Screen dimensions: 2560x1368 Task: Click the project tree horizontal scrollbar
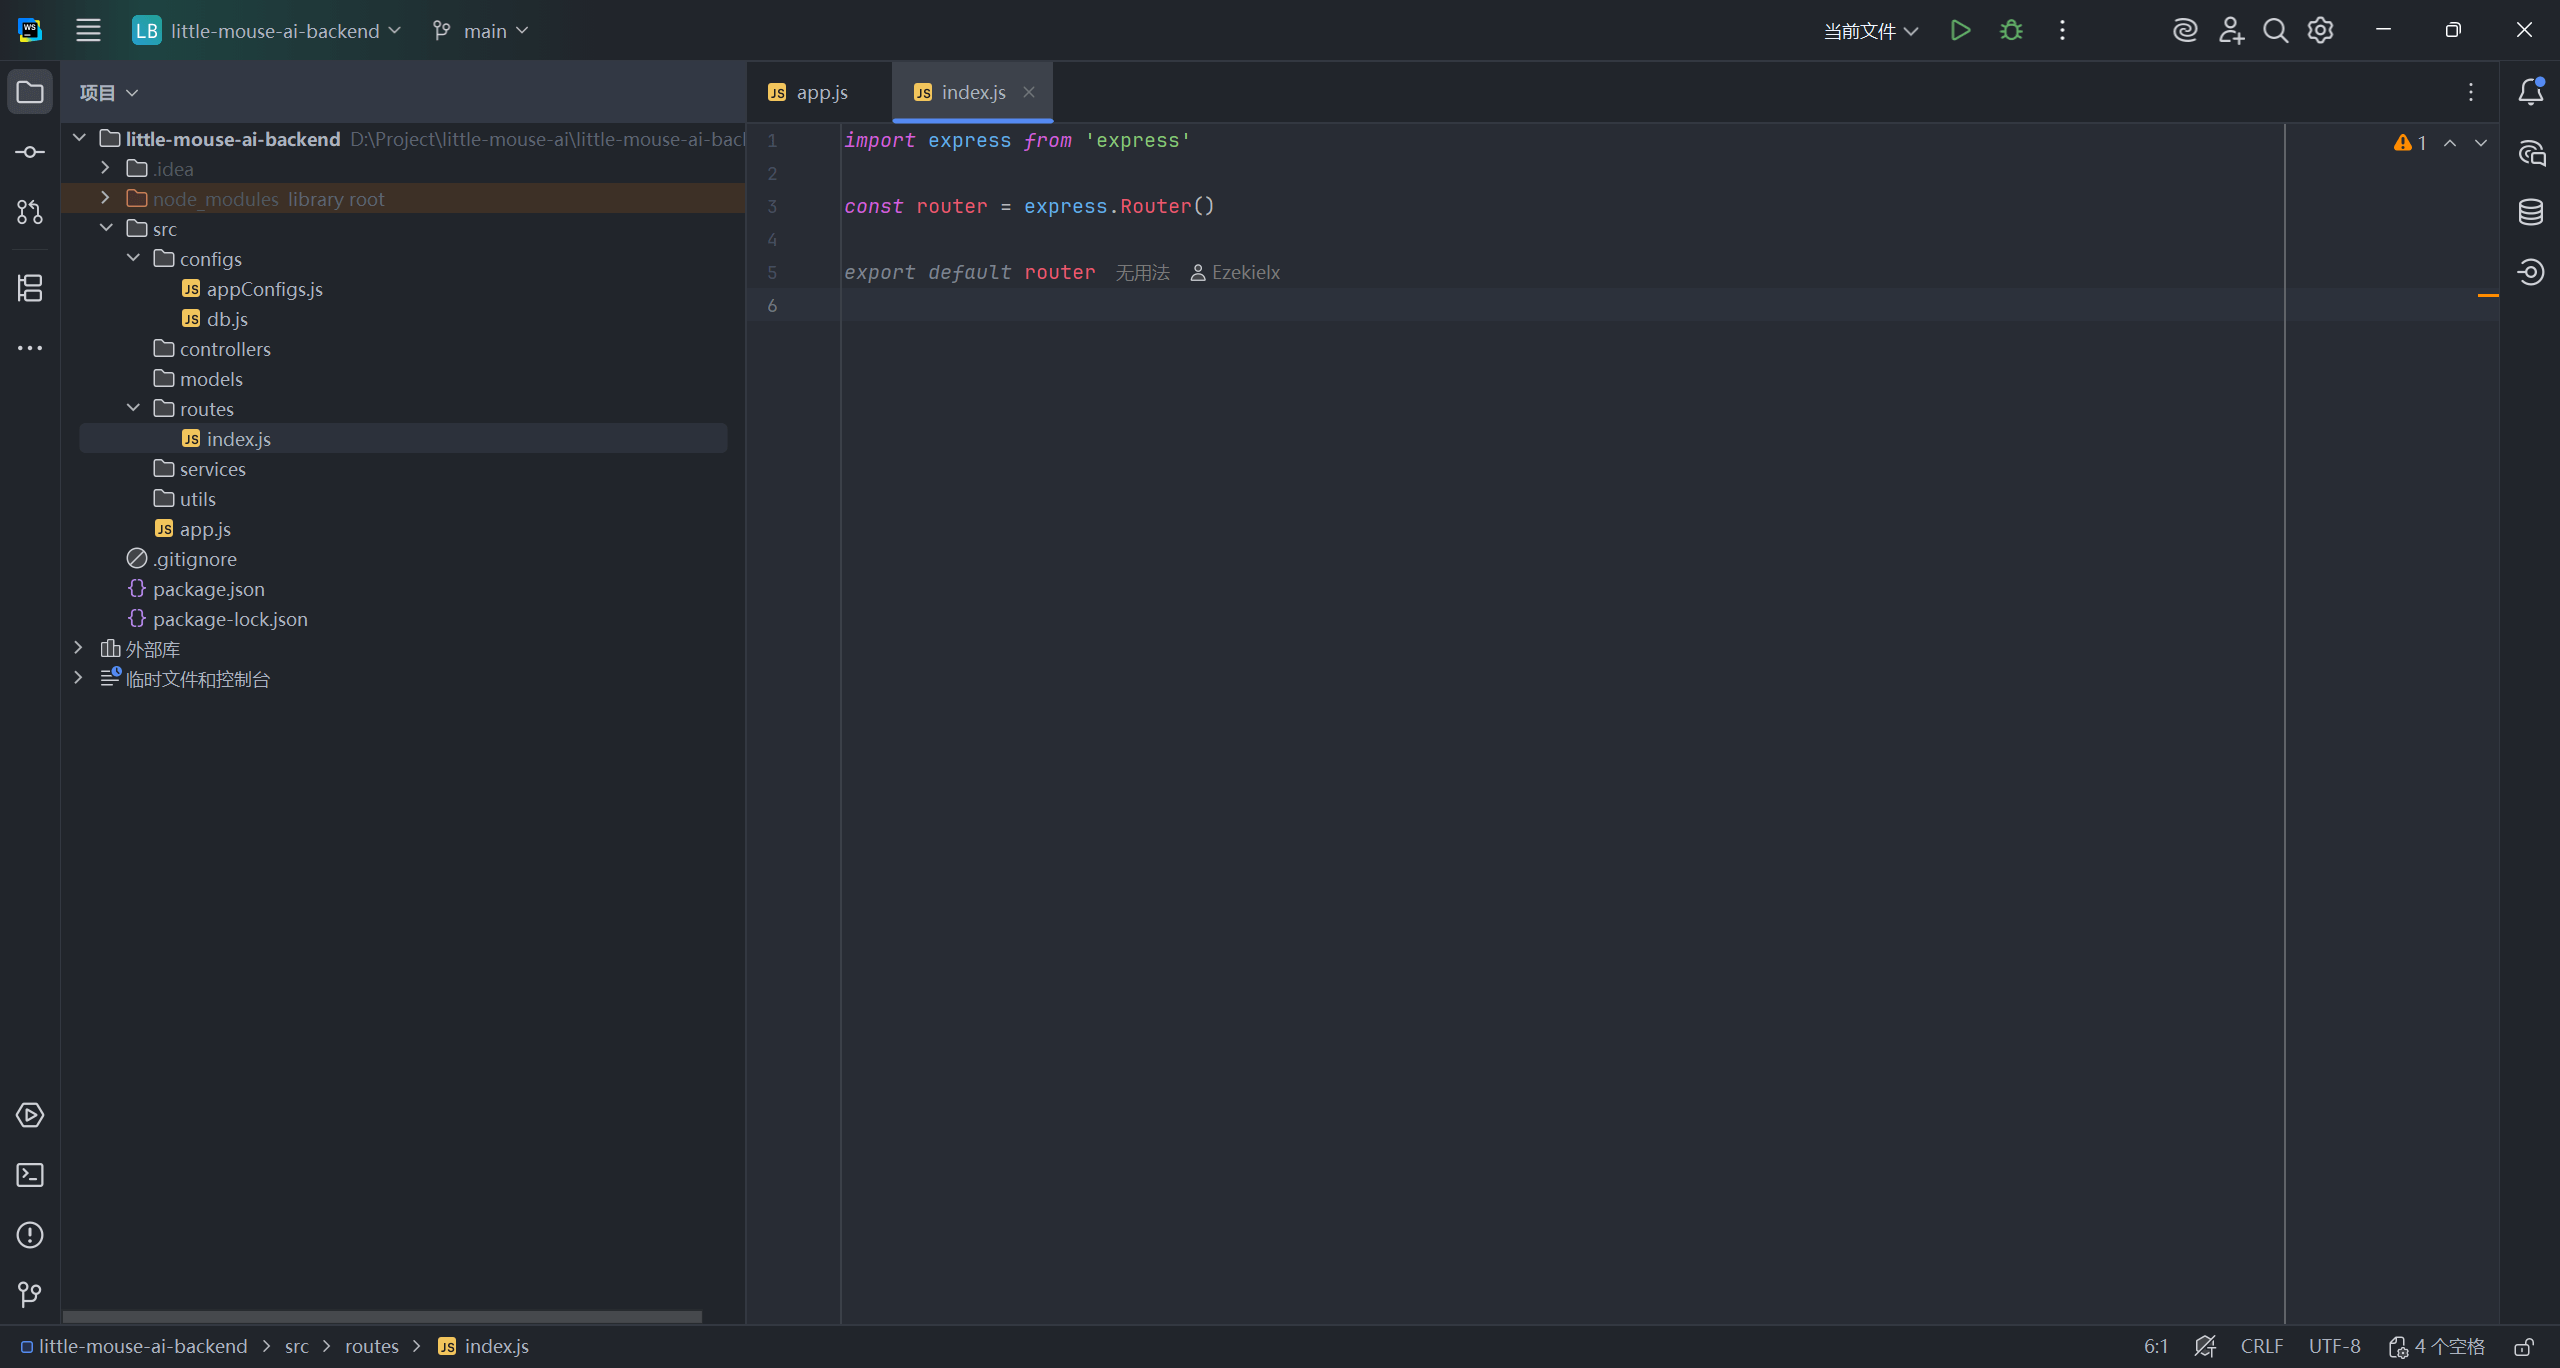coord(382,1316)
